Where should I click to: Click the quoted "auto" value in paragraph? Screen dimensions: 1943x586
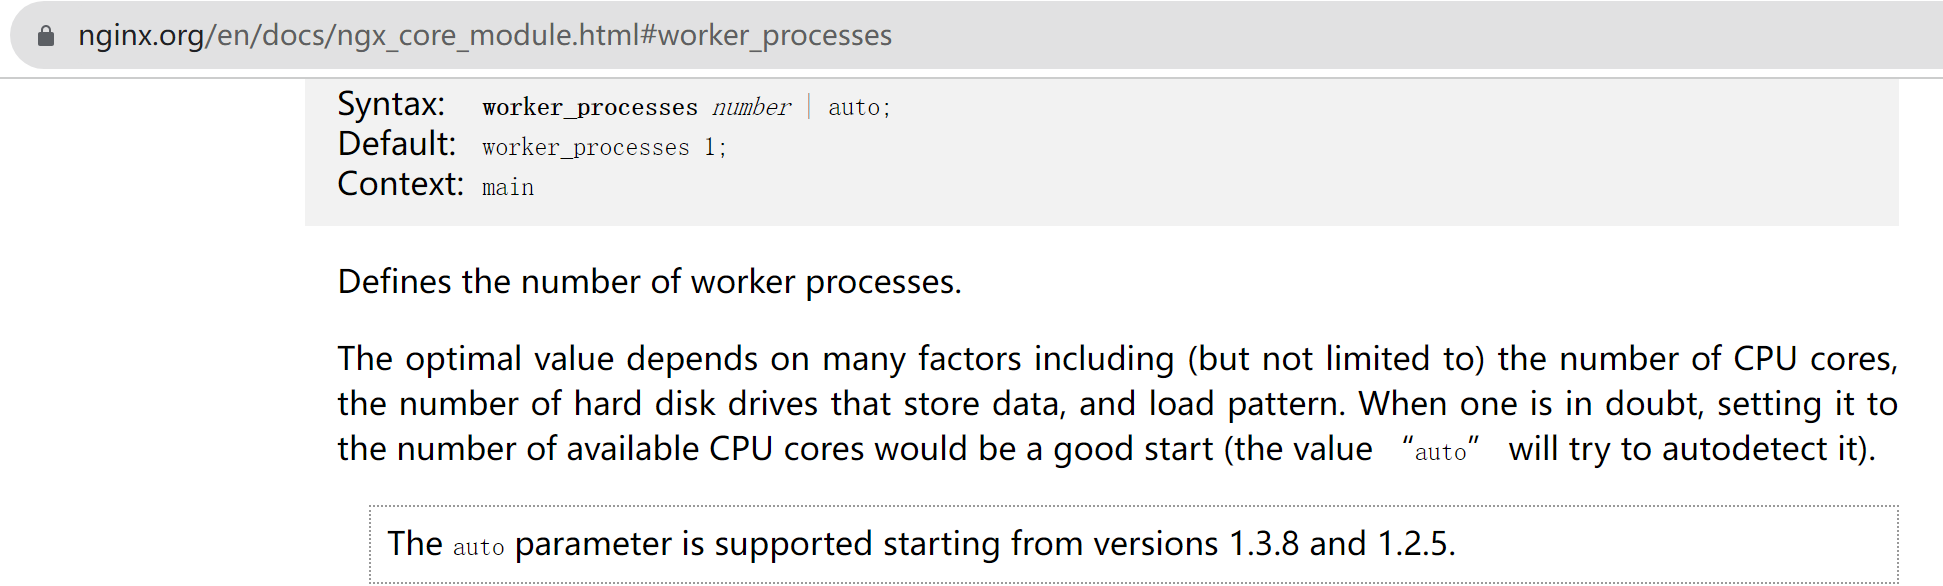coord(1440,452)
